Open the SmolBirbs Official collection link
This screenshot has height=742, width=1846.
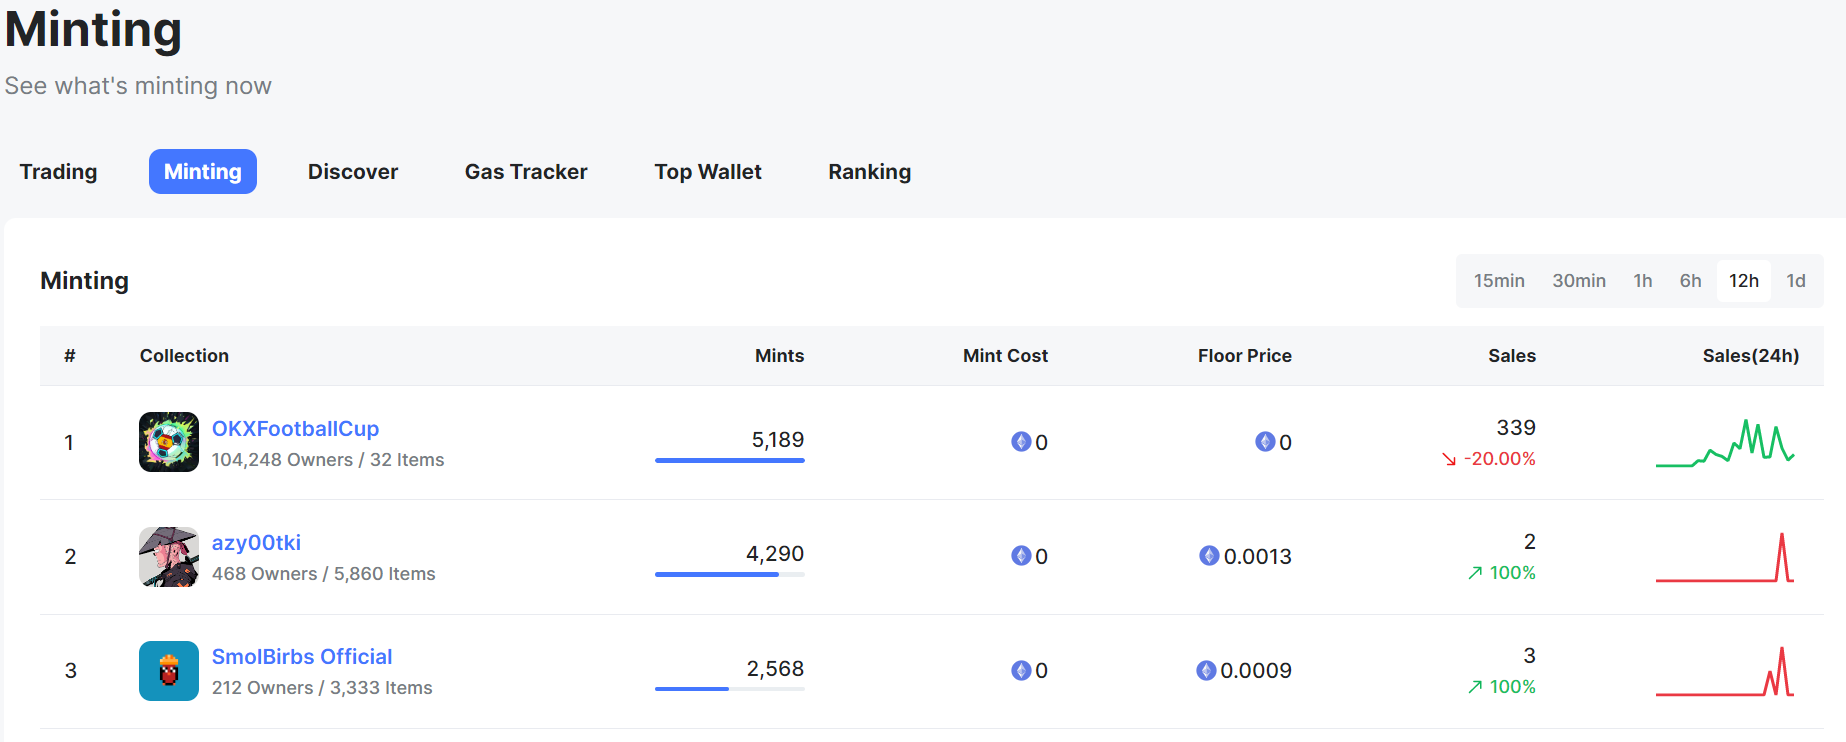coord(301,657)
